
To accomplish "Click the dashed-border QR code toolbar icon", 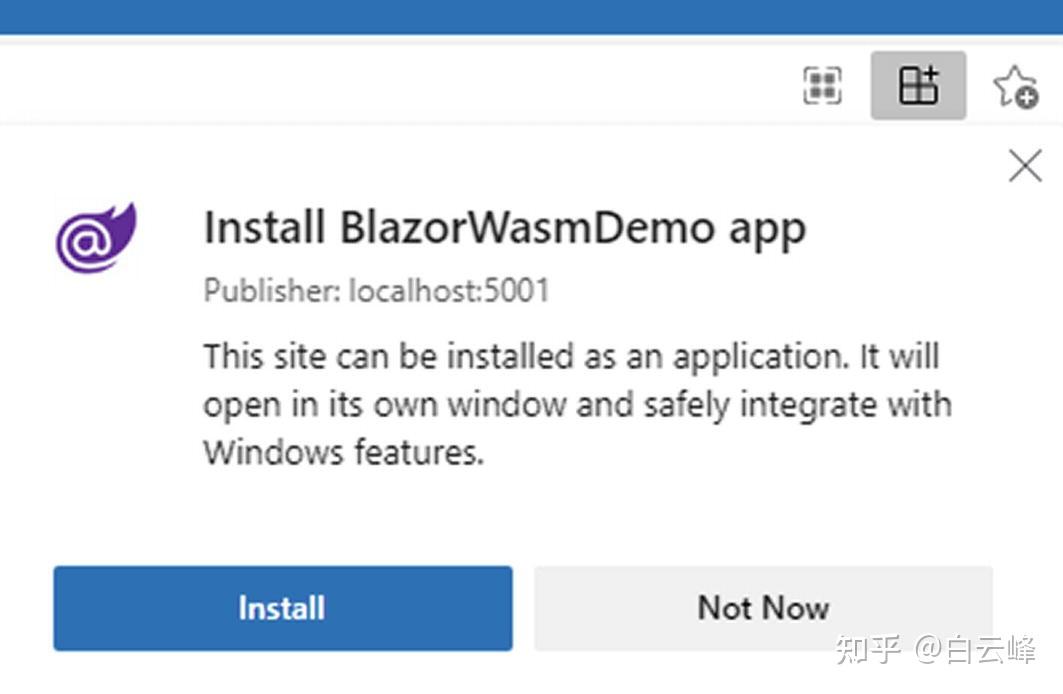I will click(x=822, y=86).
